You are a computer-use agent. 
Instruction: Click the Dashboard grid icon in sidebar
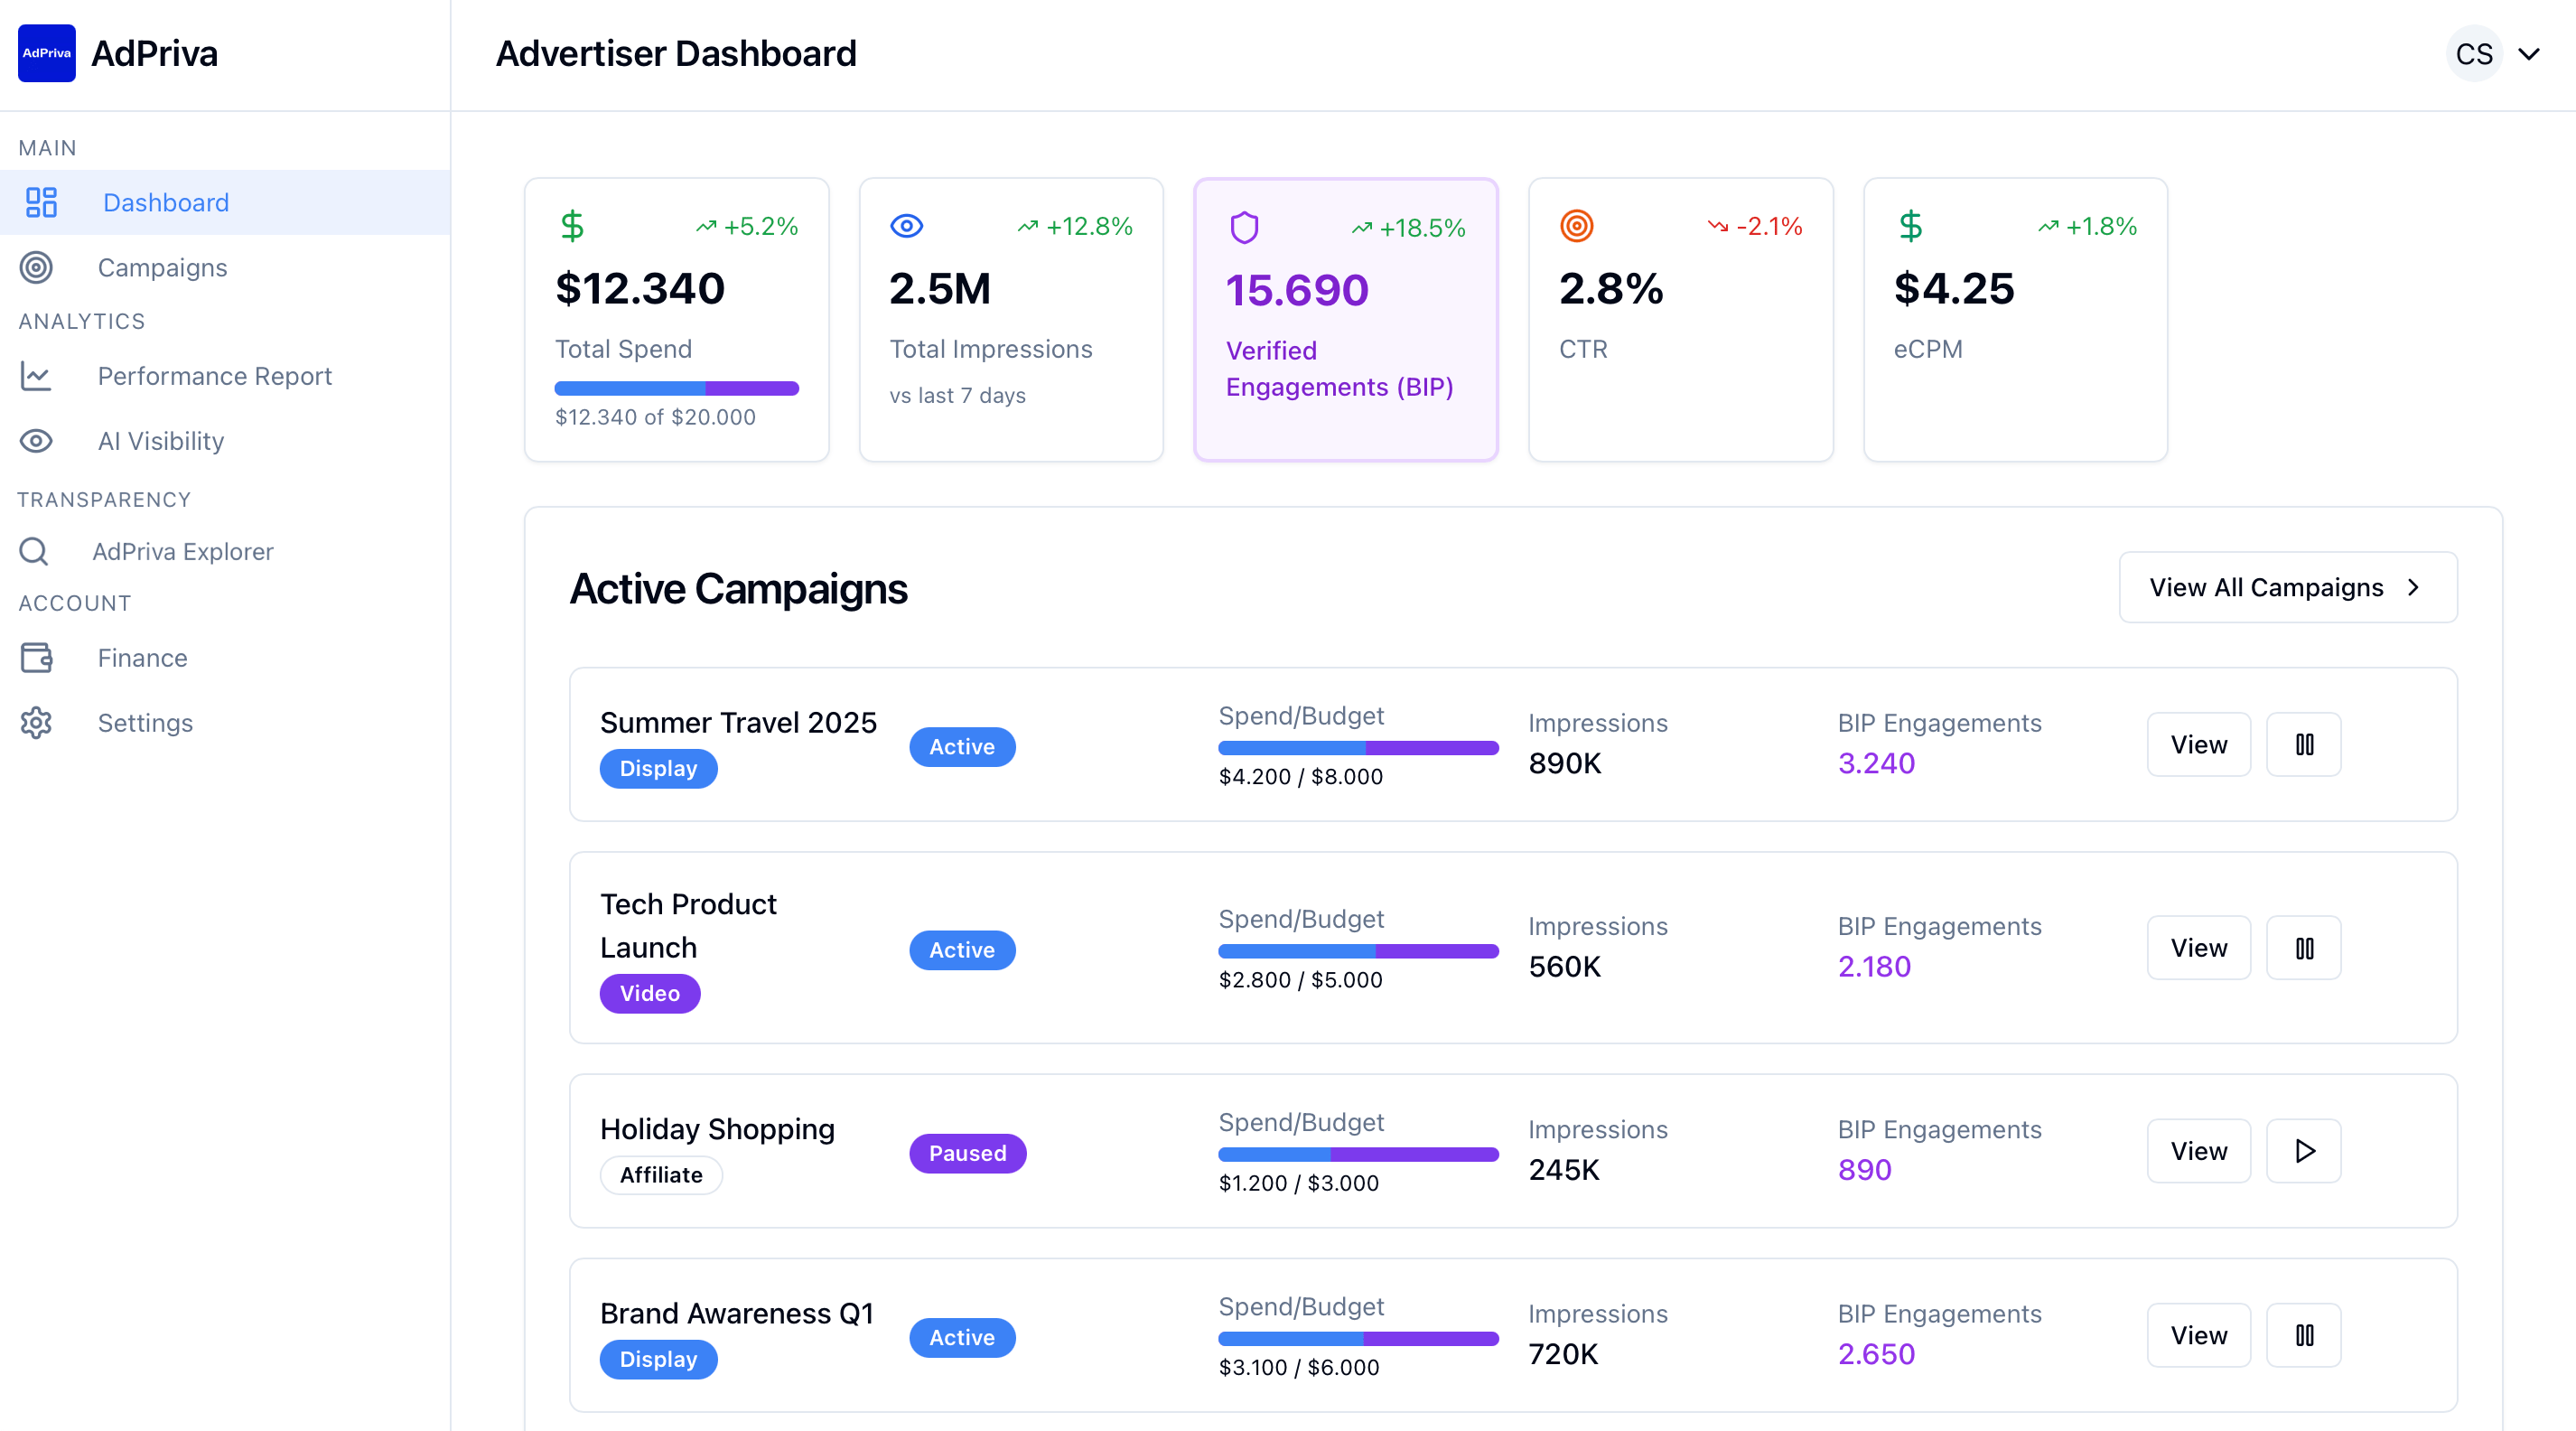(x=41, y=202)
